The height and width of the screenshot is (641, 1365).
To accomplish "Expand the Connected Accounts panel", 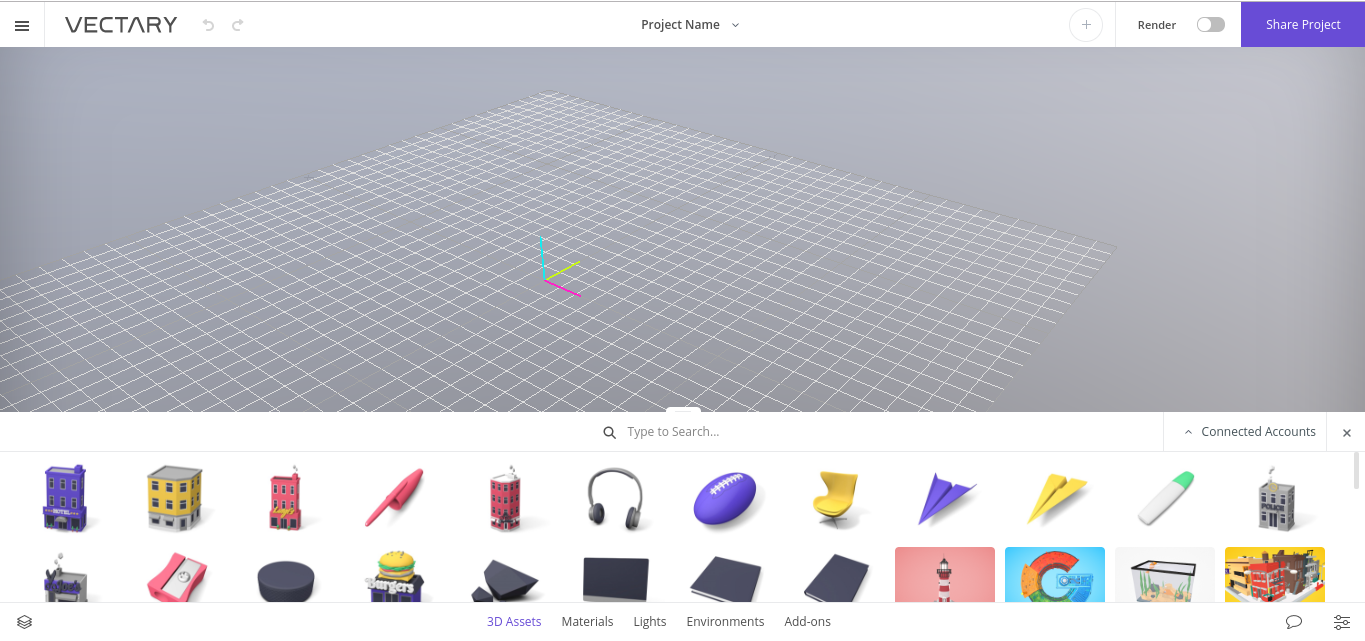I will [1250, 432].
